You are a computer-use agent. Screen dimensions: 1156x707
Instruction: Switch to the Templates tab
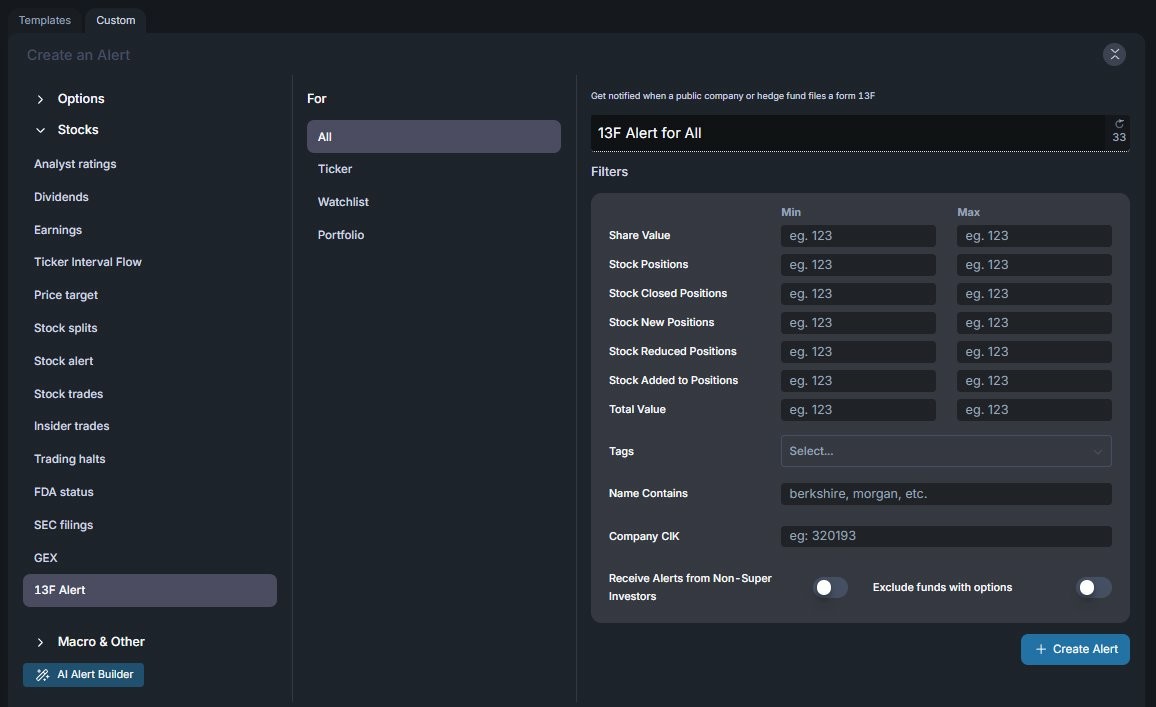45,20
